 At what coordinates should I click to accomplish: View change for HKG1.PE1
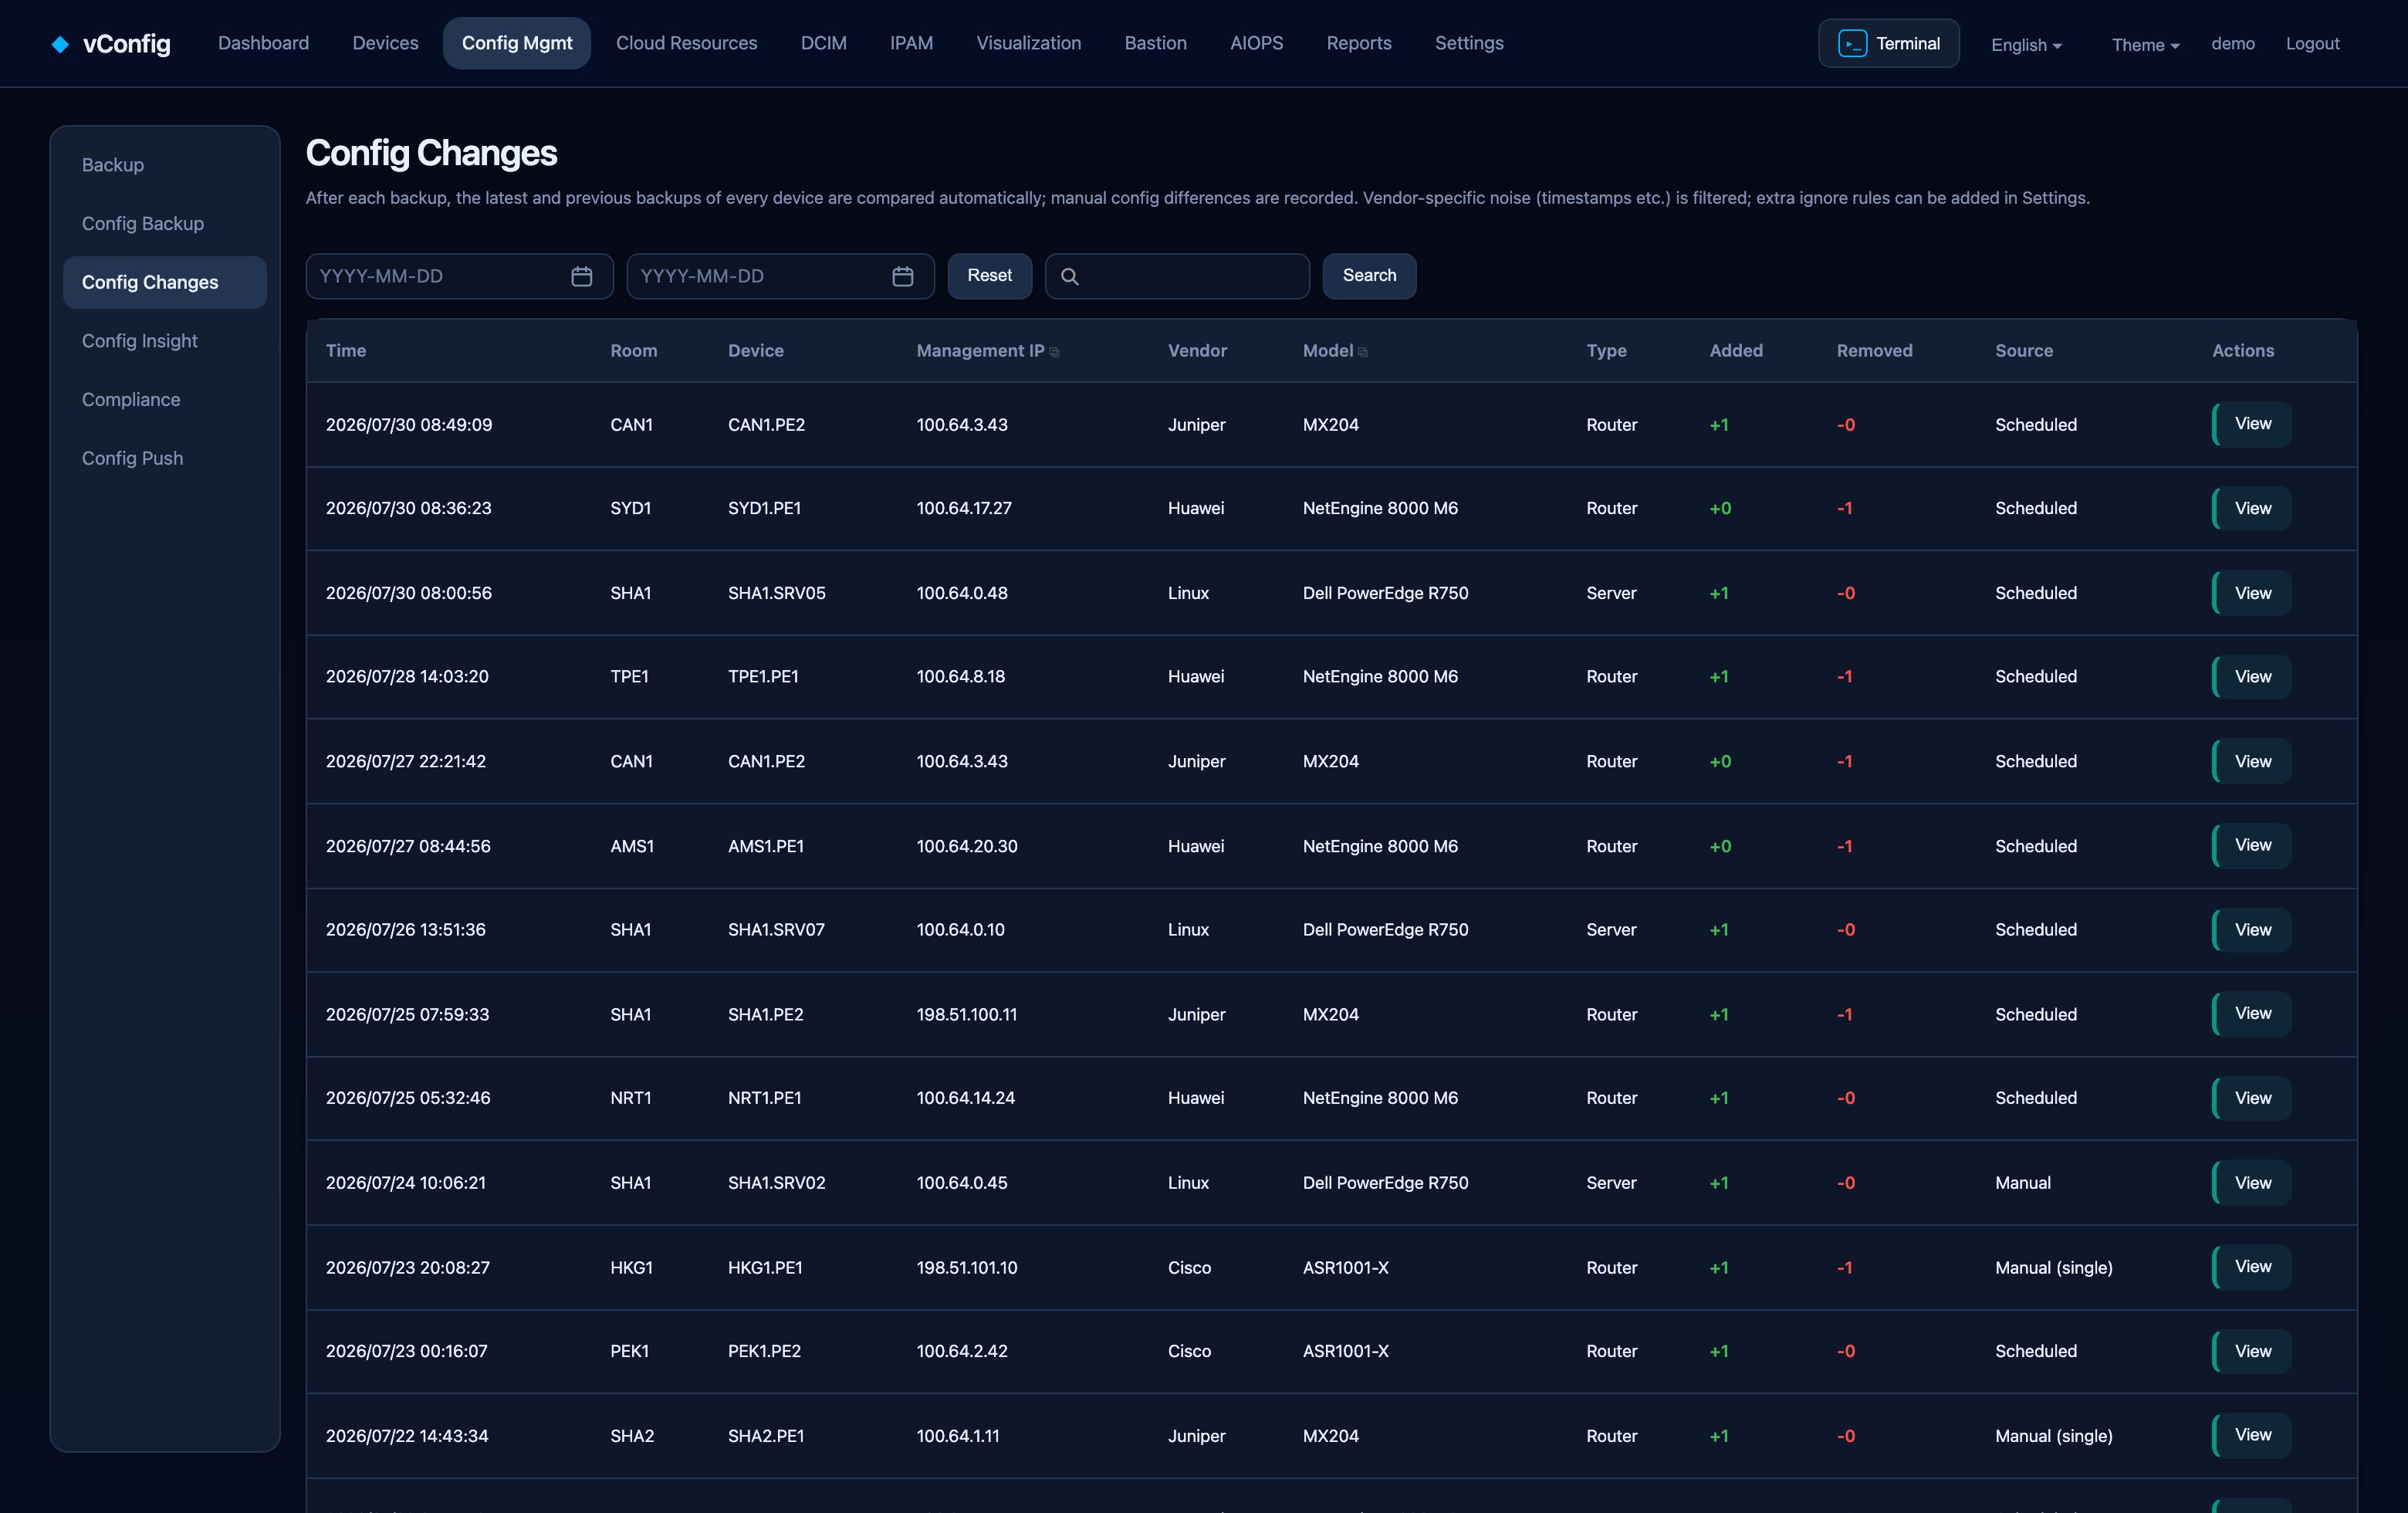(x=2251, y=1267)
